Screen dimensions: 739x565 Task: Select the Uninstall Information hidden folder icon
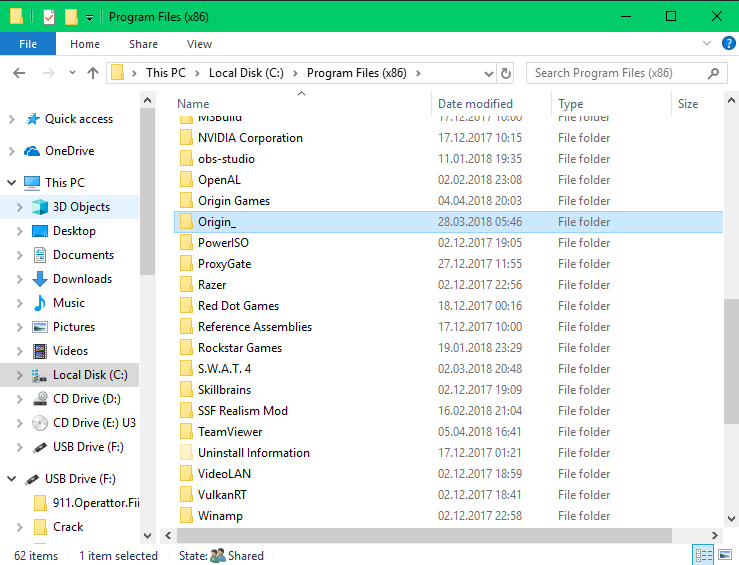[186, 453]
